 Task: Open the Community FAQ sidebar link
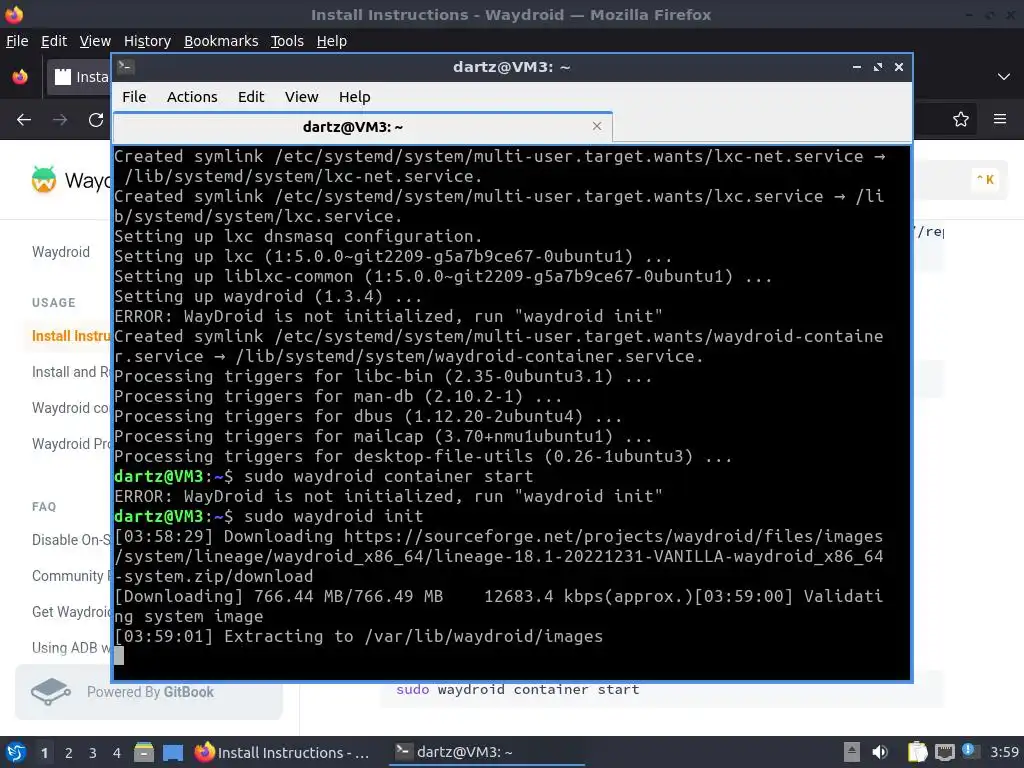[x=71, y=576]
